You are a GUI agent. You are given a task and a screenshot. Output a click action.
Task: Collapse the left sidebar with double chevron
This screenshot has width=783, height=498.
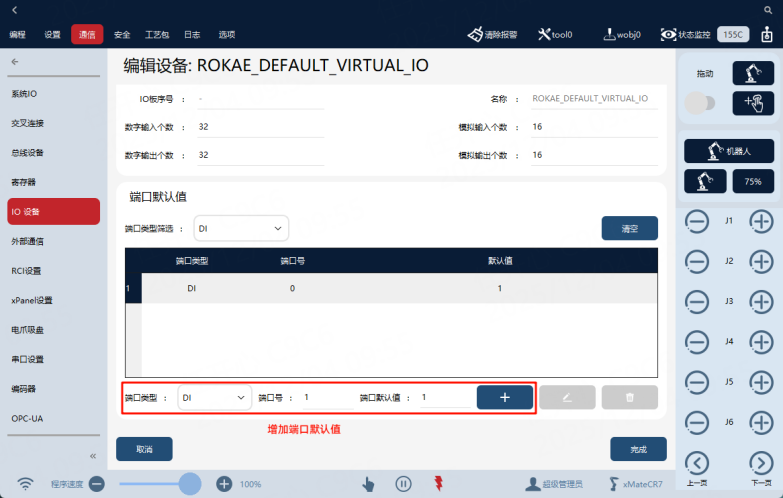click(93, 456)
